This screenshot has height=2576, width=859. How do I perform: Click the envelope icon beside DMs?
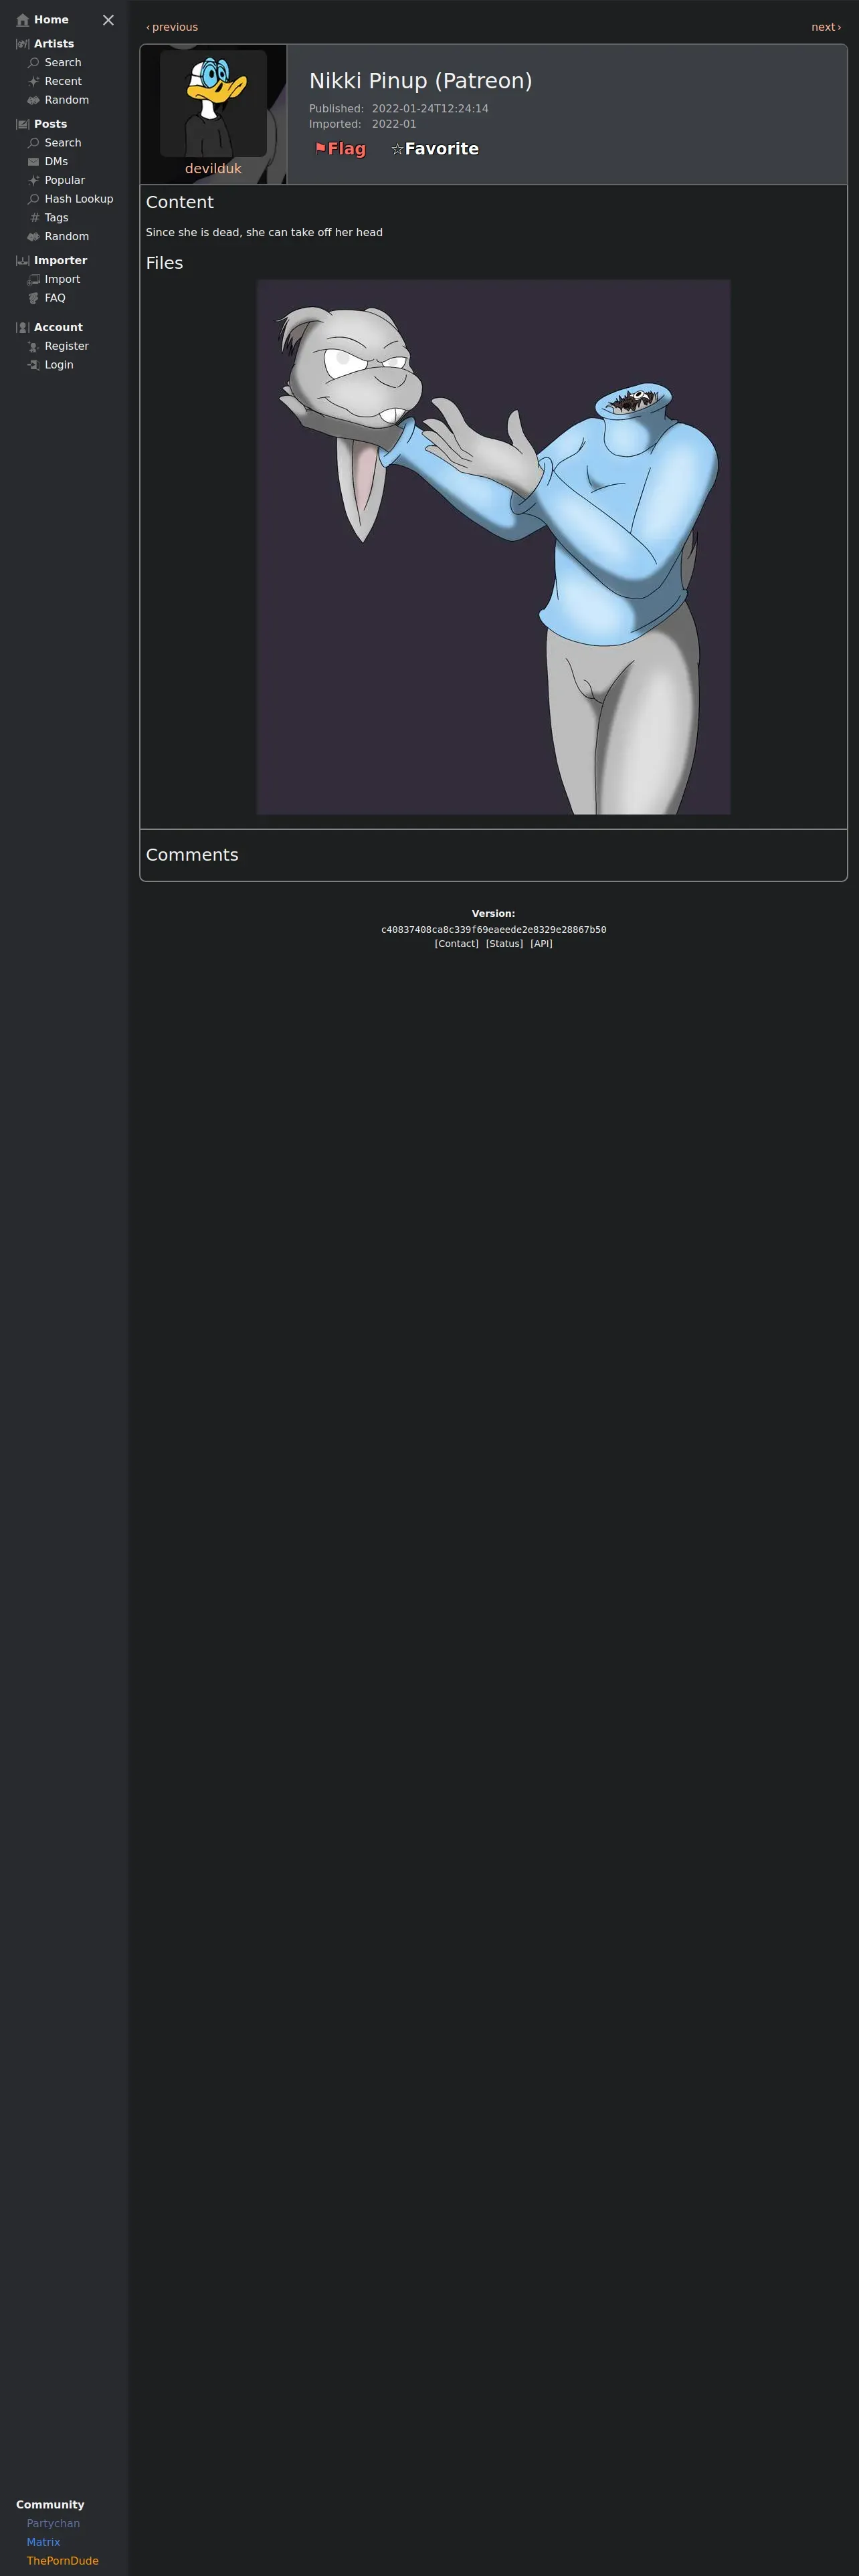pyautogui.click(x=33, y=162)
